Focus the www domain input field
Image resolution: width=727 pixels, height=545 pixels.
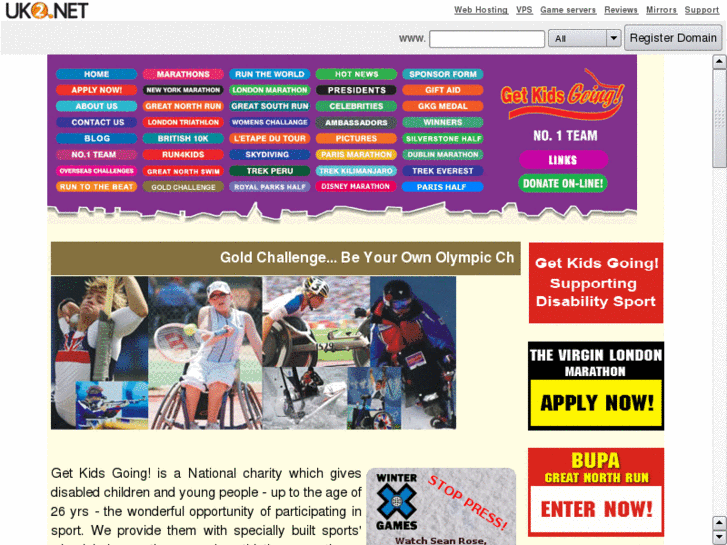pos(487,38)
